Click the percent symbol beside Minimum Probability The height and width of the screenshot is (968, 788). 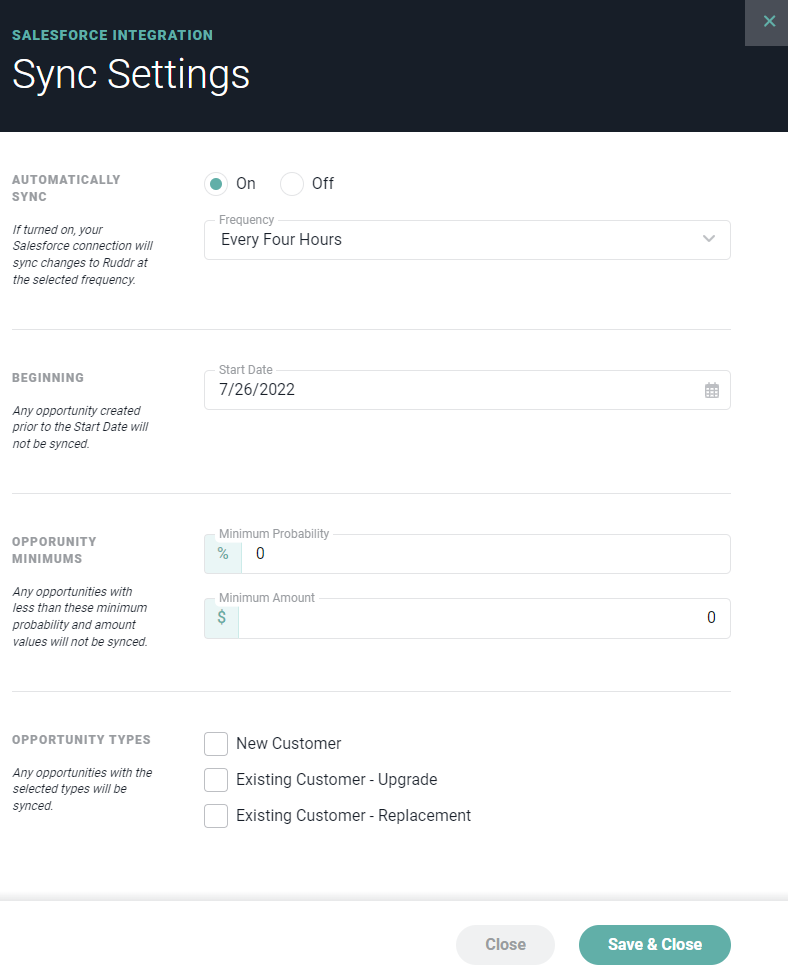coord(223,554)
